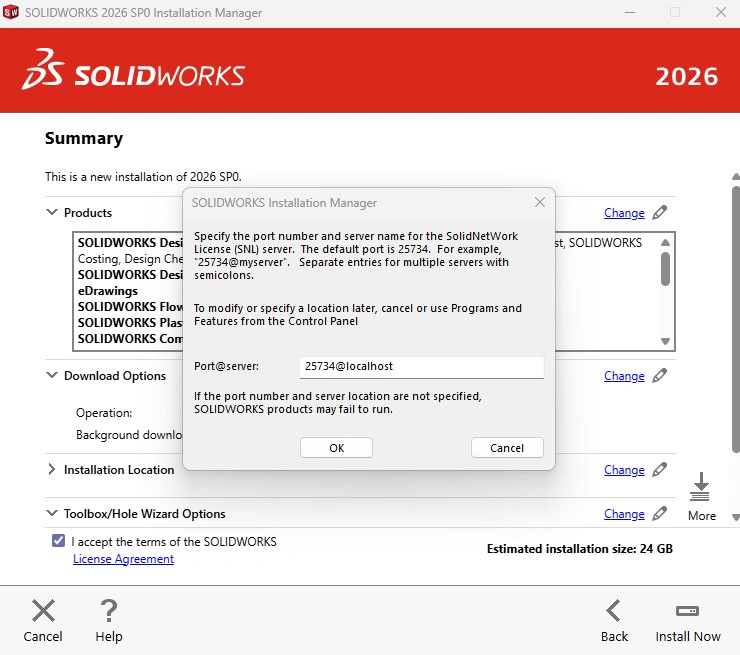Click the main page scroll up arrow
The height and width of the screenshot is (655, 740).
[736, 177]
